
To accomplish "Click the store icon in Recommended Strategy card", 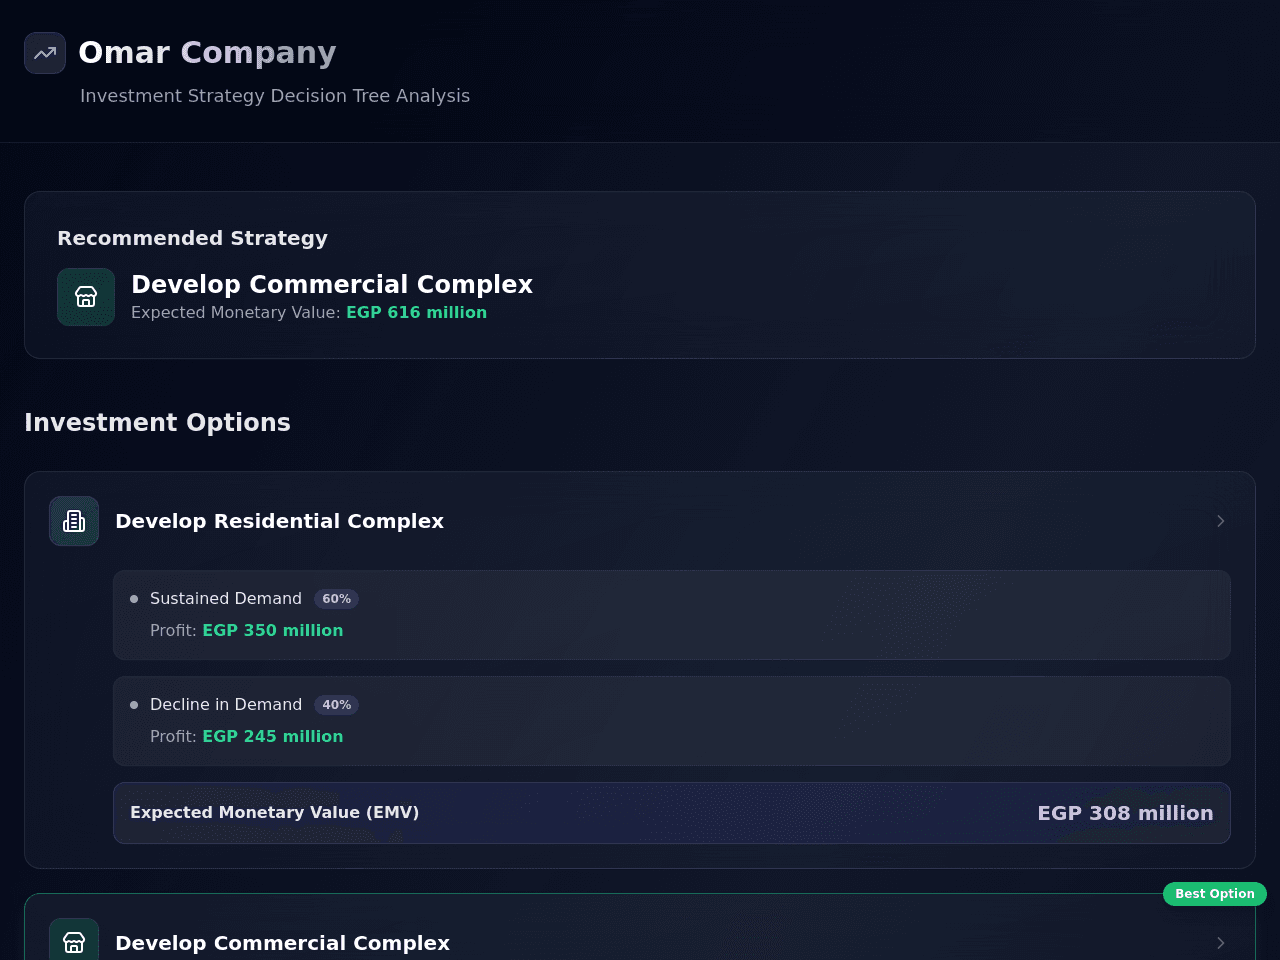I will click(86, 297).
